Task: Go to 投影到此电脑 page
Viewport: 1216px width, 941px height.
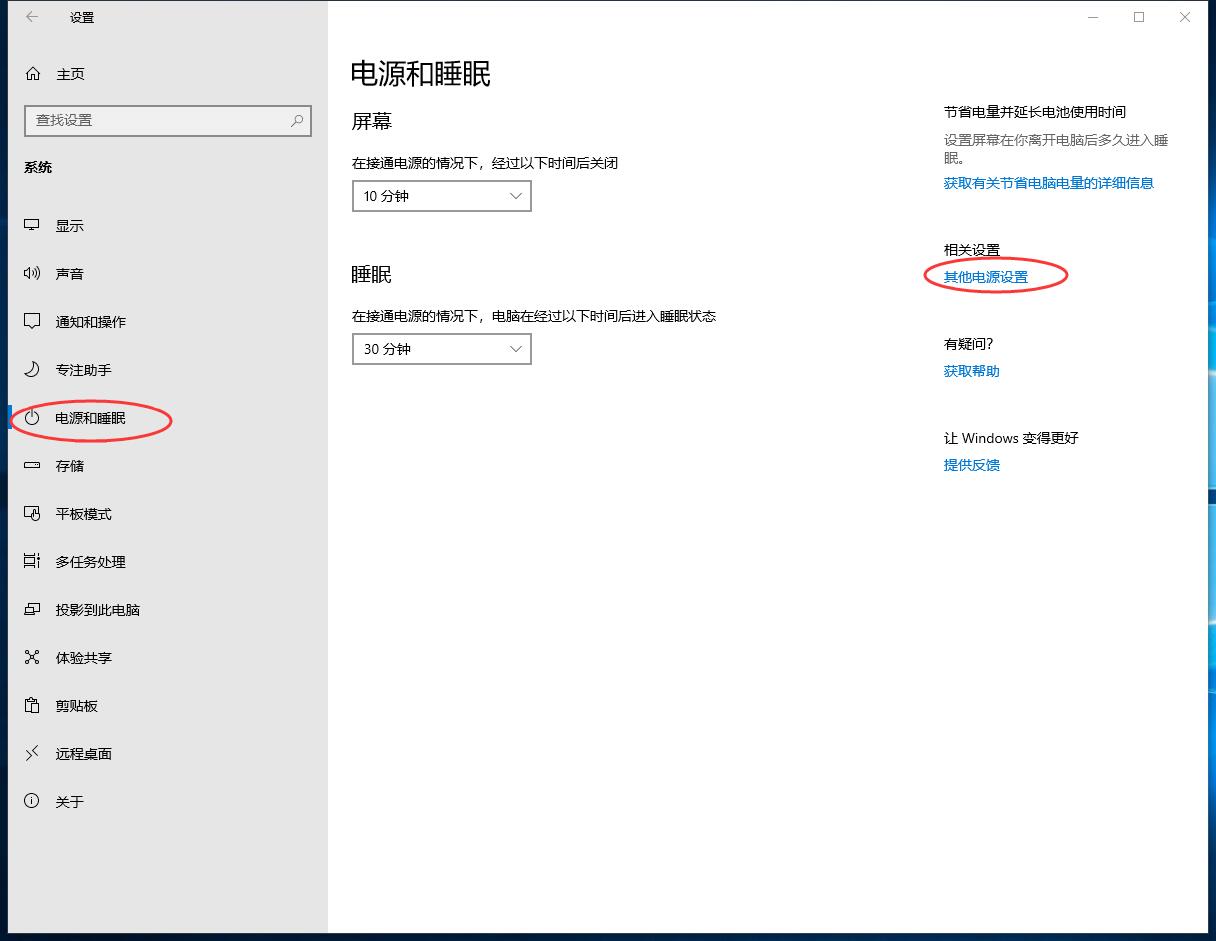Action: pos(98,610)
